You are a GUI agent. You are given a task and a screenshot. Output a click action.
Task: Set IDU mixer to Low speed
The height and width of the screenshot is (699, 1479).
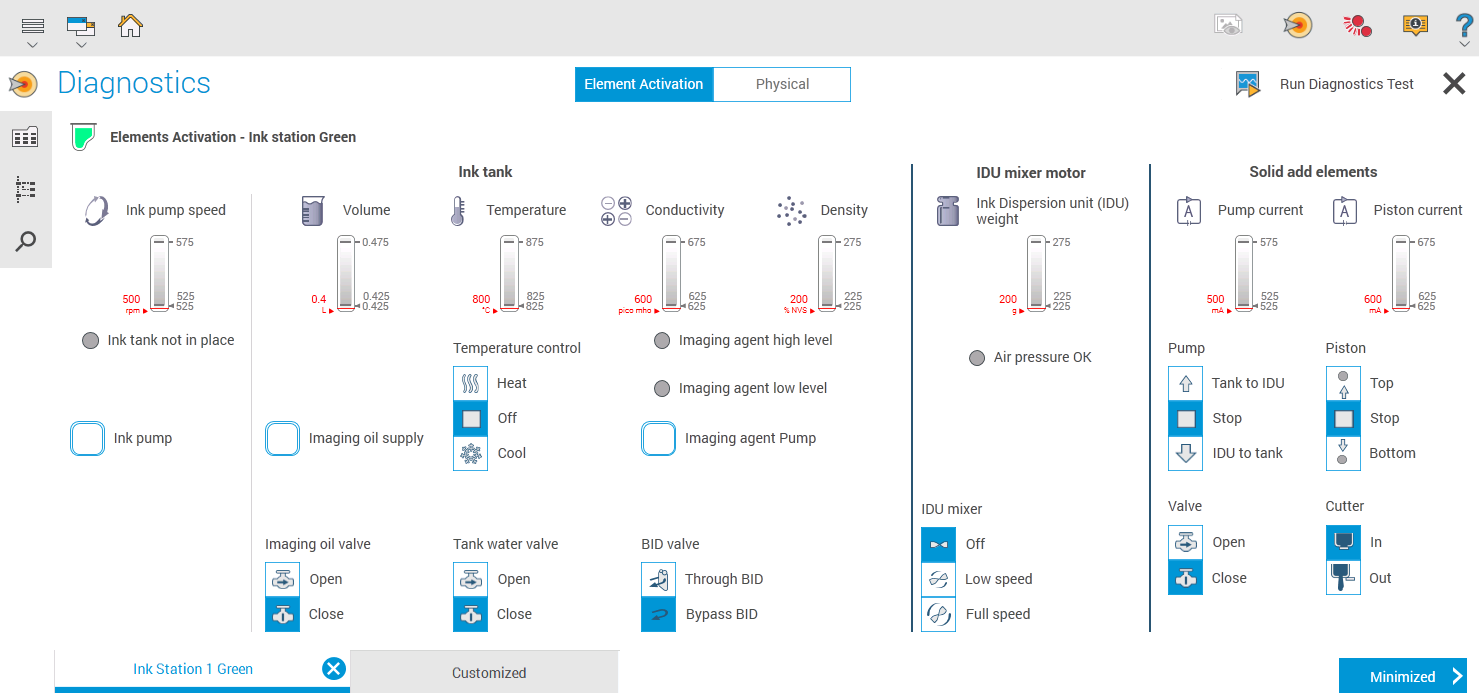(x=939, y=579)
